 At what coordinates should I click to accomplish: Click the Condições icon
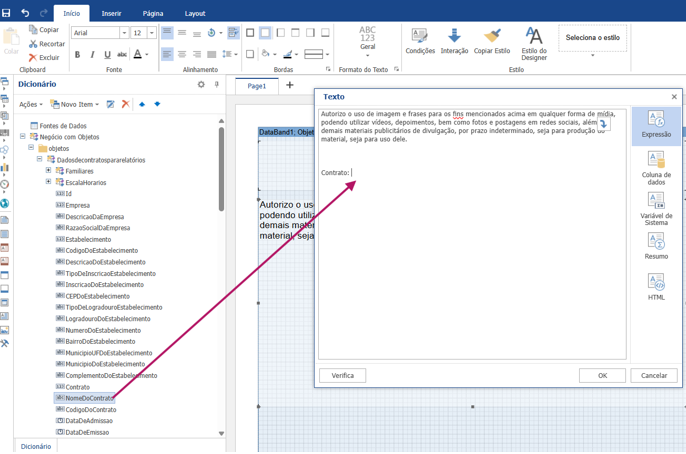(420, 41)
